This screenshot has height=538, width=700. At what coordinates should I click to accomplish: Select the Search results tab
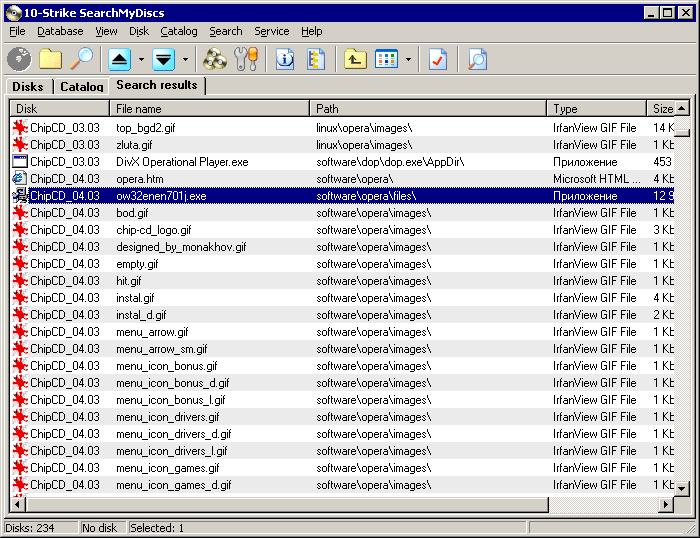click(x=157, y=85)
